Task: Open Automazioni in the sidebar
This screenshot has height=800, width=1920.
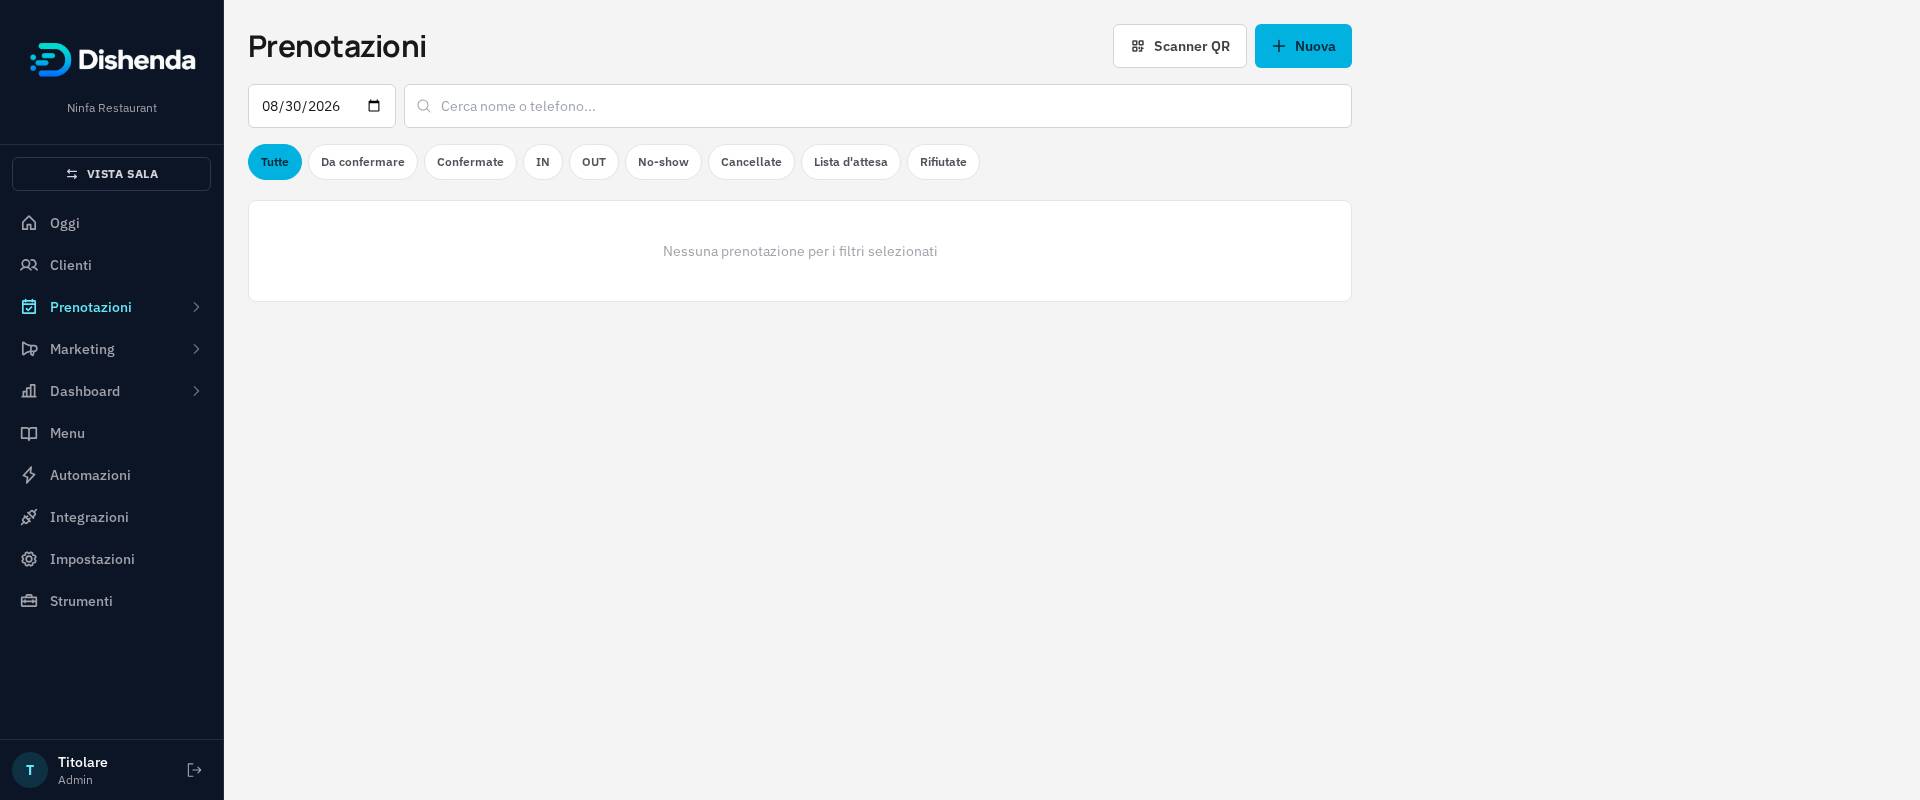Action: (x=111, y=475)
